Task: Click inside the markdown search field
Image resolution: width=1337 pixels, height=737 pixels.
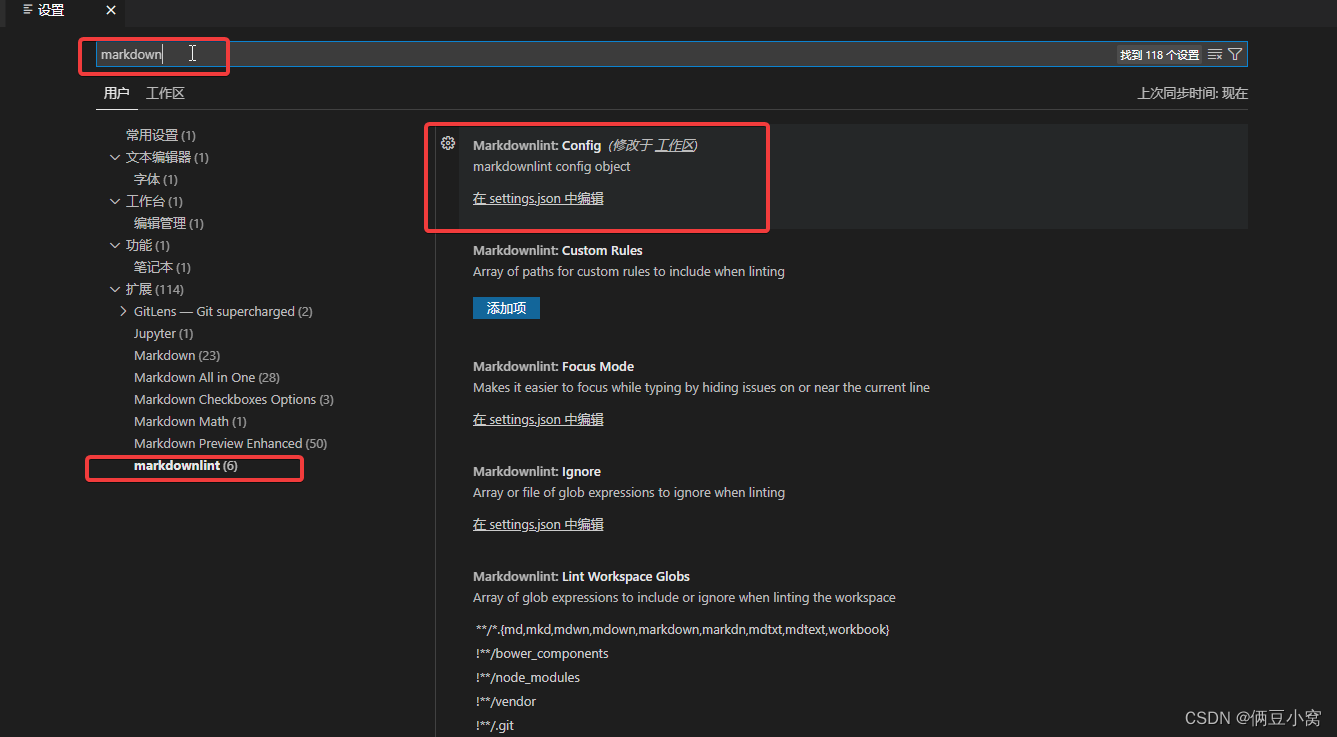Action: (x=155, y=54)
